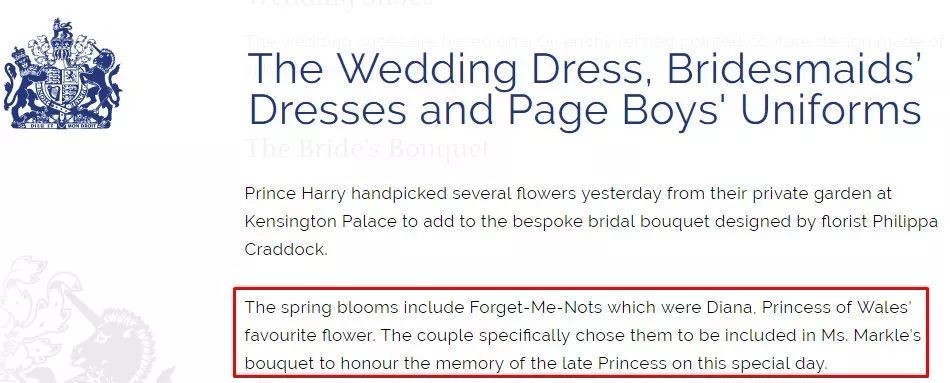The width and height of the screenshot is (950, 383).
Task: Click the red-outlined Forget-Me-Nots paragraph
Action: click(x=581, y=333)
